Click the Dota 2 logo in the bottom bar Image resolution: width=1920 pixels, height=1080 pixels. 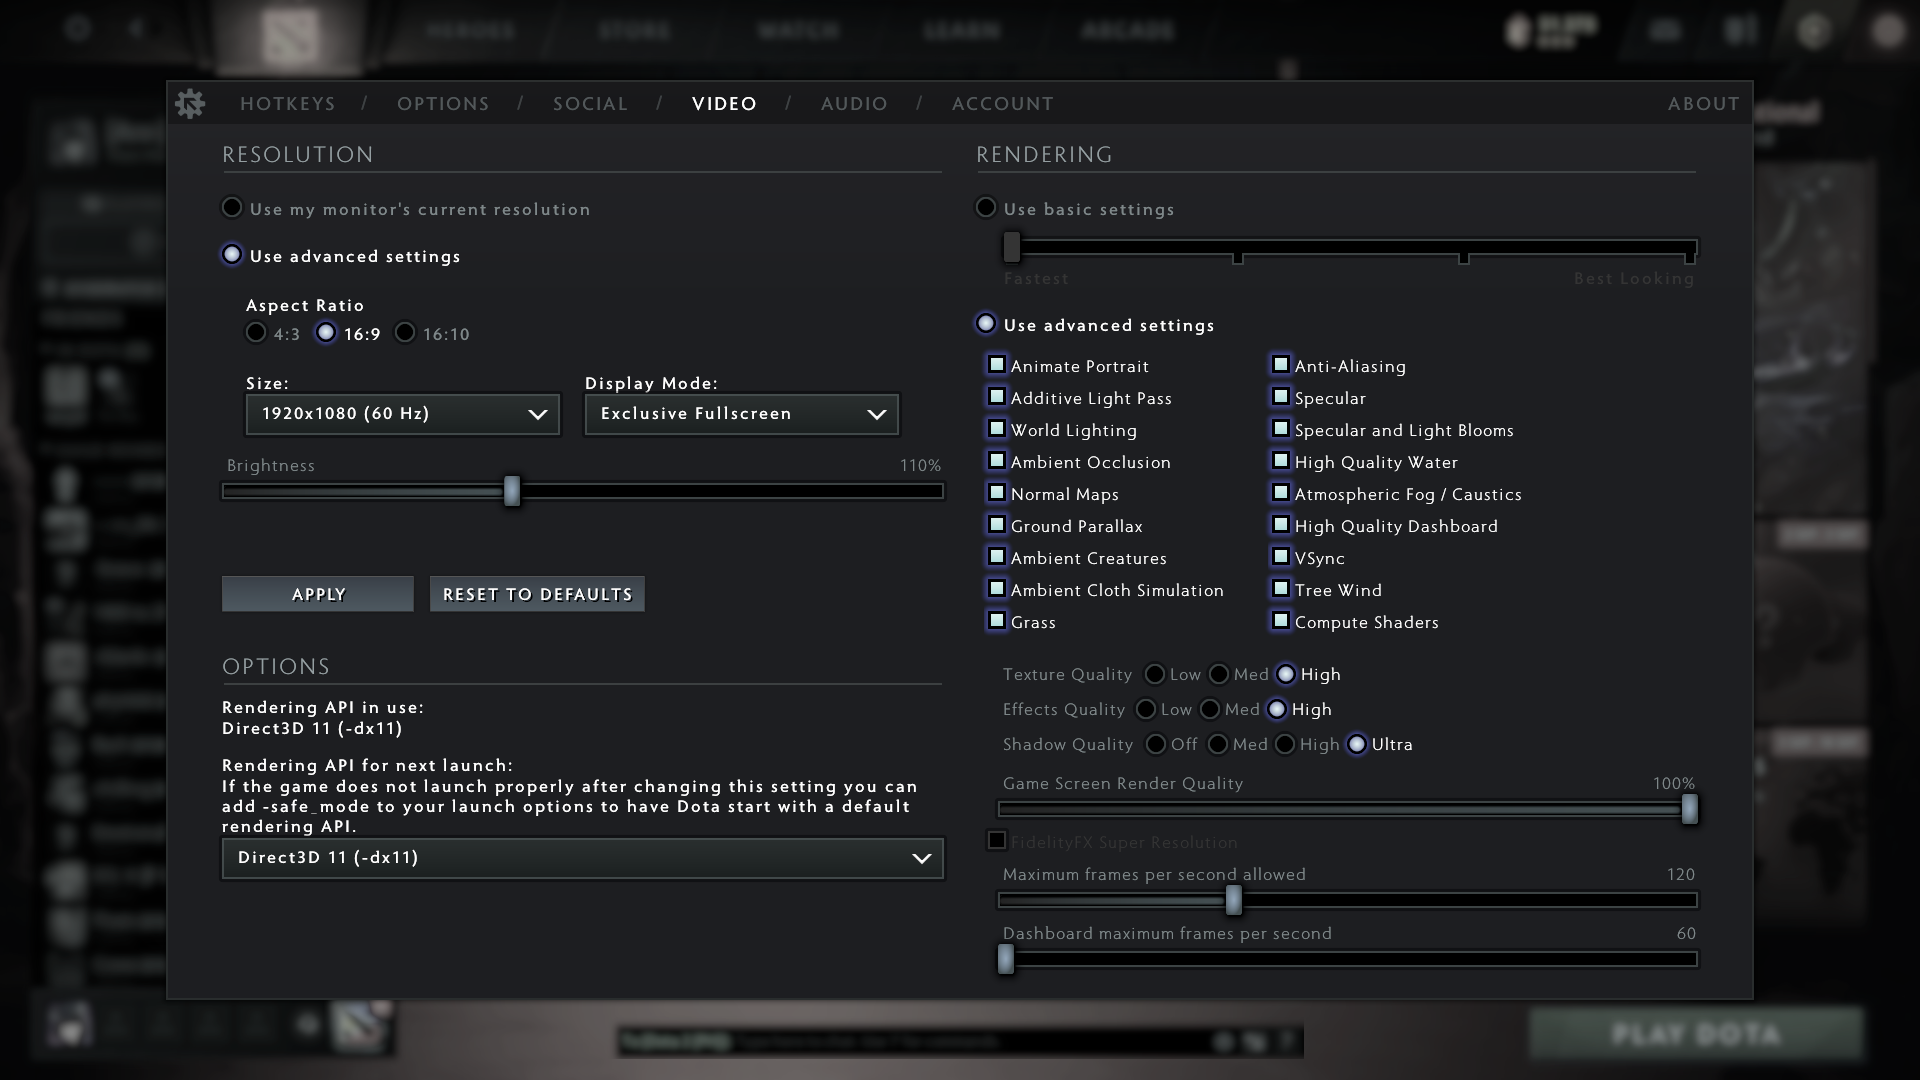pos(362,1026)
